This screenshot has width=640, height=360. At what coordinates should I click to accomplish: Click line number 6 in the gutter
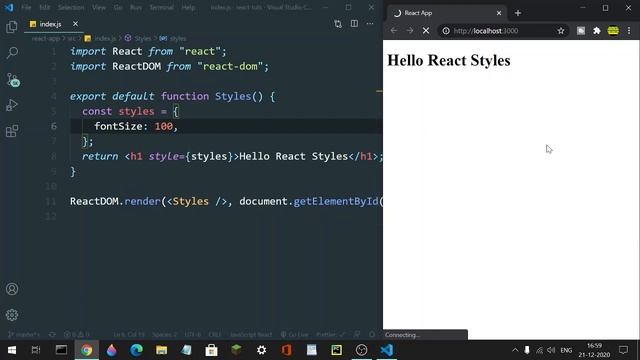pos(54,126)
